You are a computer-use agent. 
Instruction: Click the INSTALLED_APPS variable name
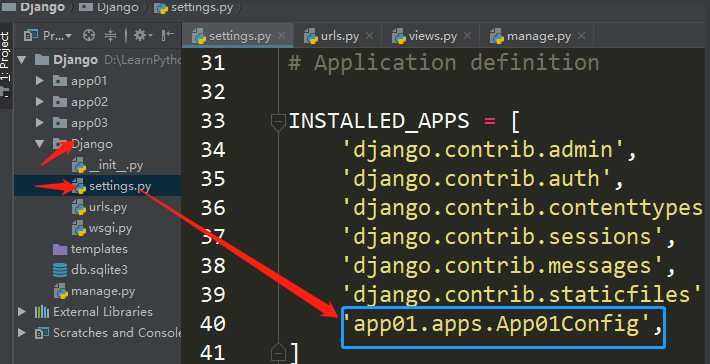379,121
